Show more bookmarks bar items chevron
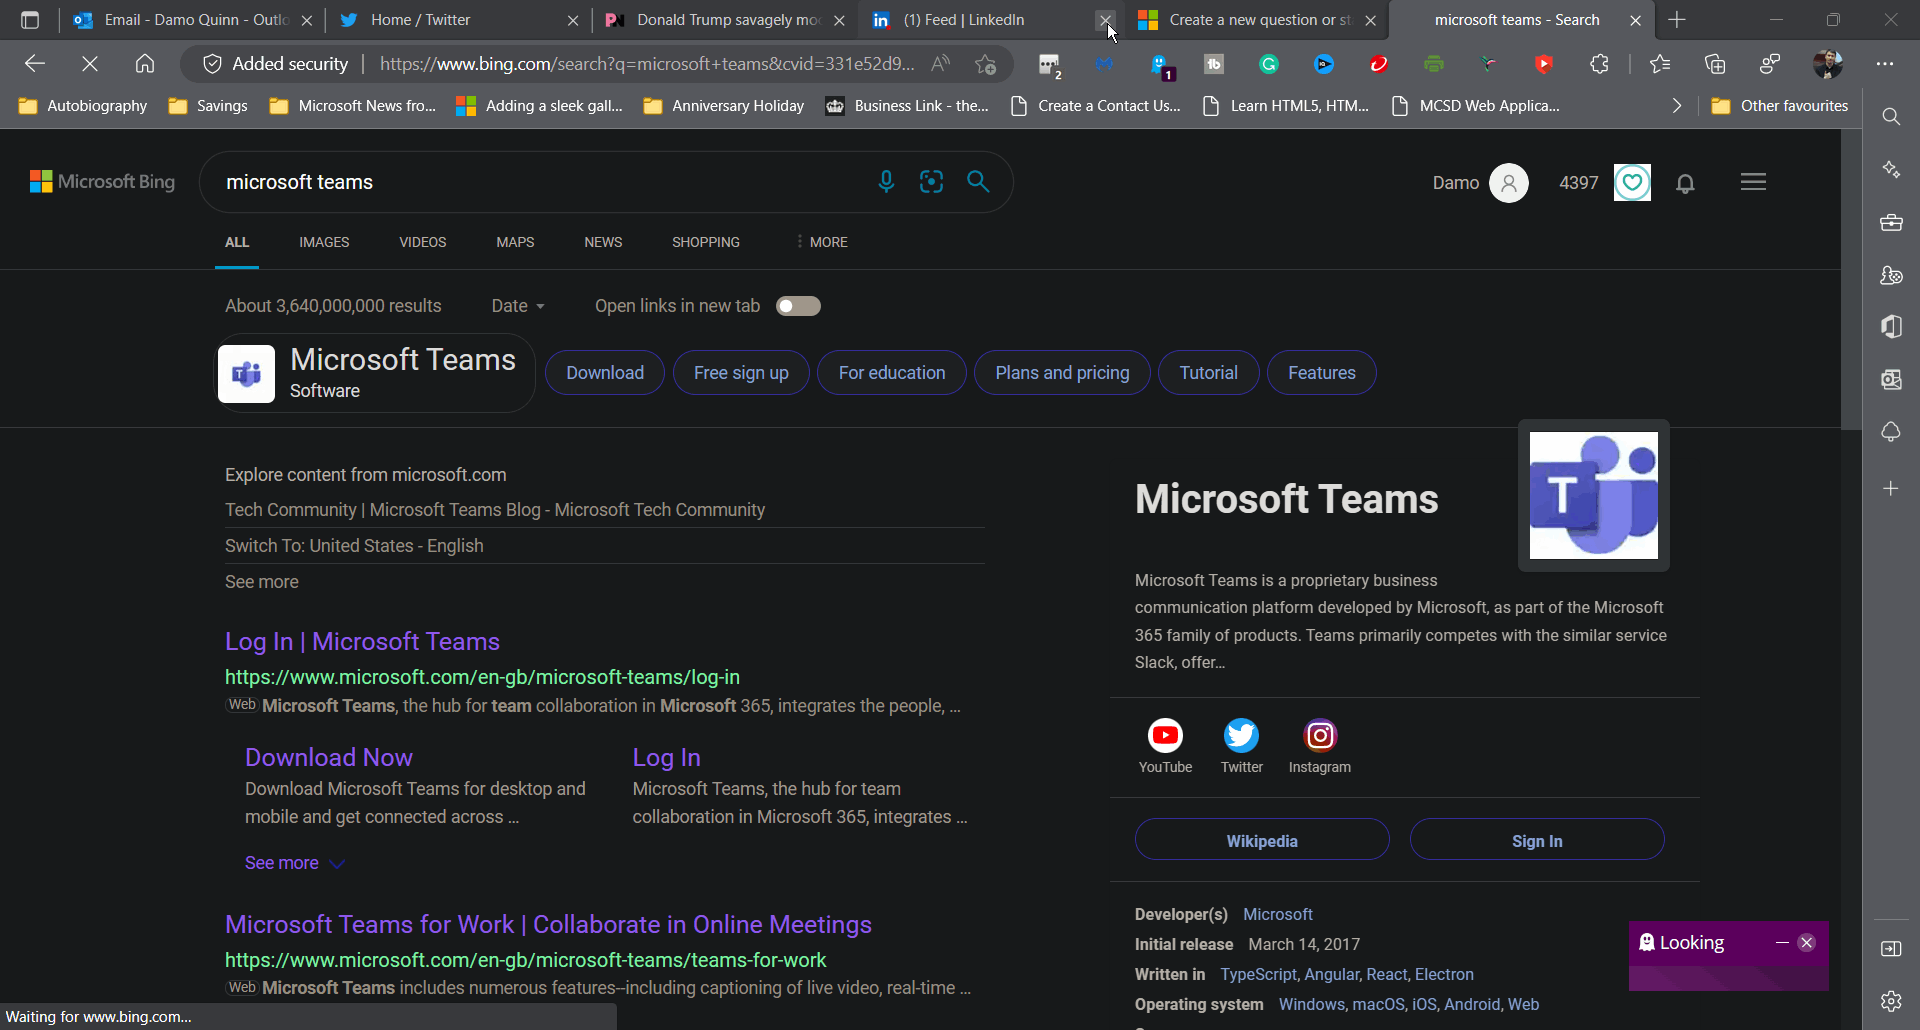Viewport: 1920px width, 1030px height. [1677, 106]
